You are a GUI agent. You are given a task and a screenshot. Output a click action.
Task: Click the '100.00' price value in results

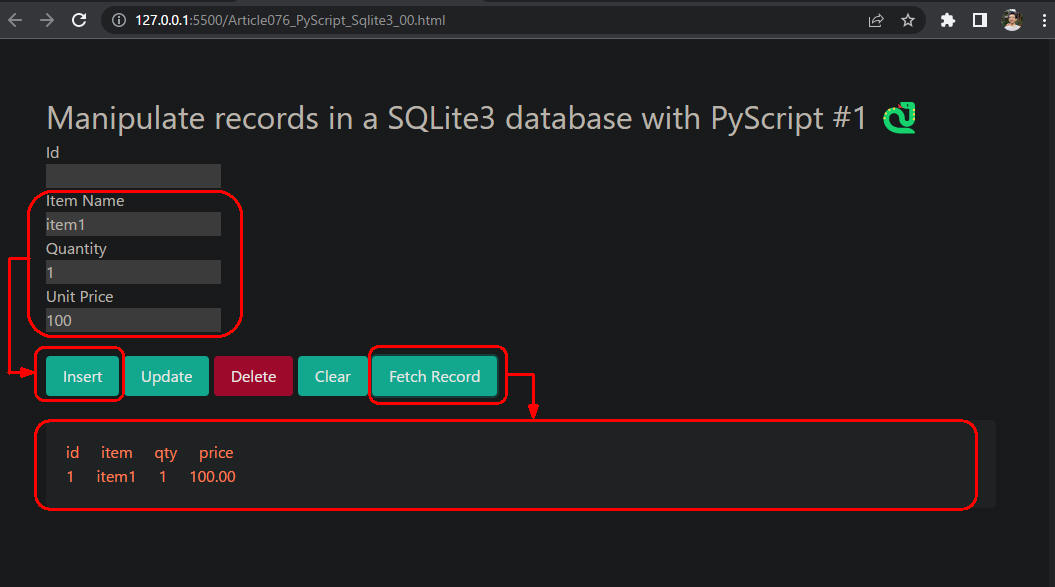coord(213,477)
